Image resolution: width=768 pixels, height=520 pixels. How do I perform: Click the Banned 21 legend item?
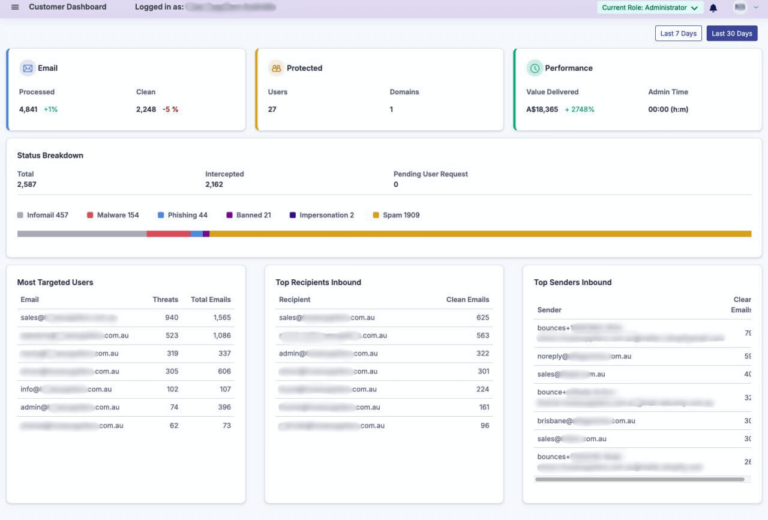[249, 215]
